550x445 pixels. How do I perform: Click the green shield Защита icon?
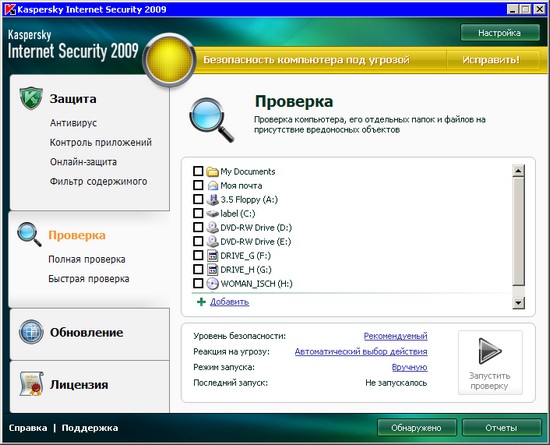(x=31, y=98)
